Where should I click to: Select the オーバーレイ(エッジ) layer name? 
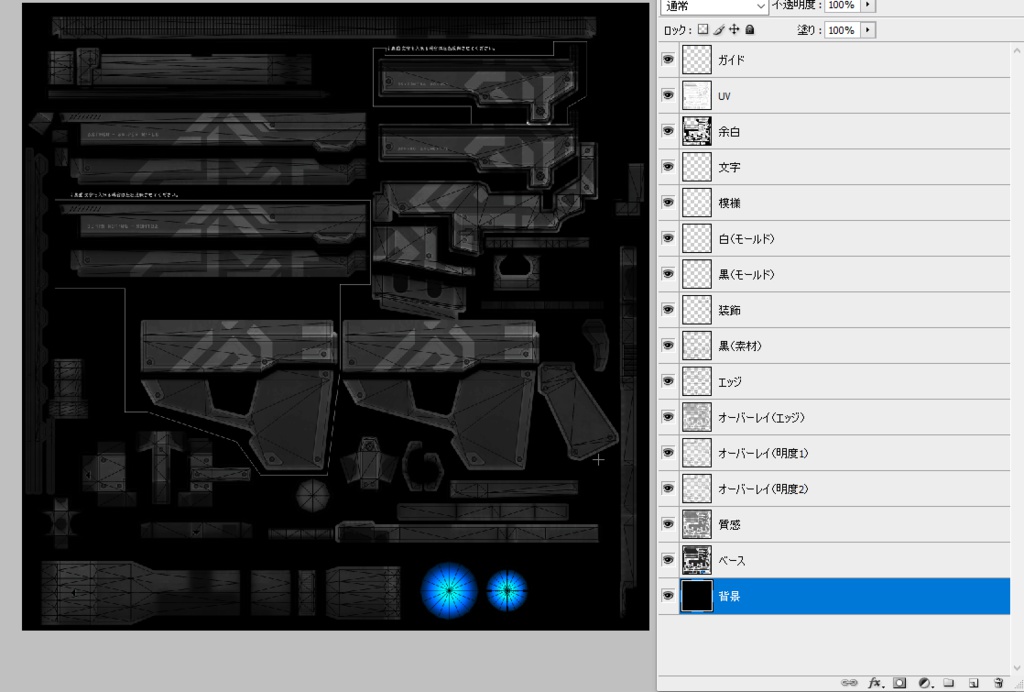coord(761,417)
